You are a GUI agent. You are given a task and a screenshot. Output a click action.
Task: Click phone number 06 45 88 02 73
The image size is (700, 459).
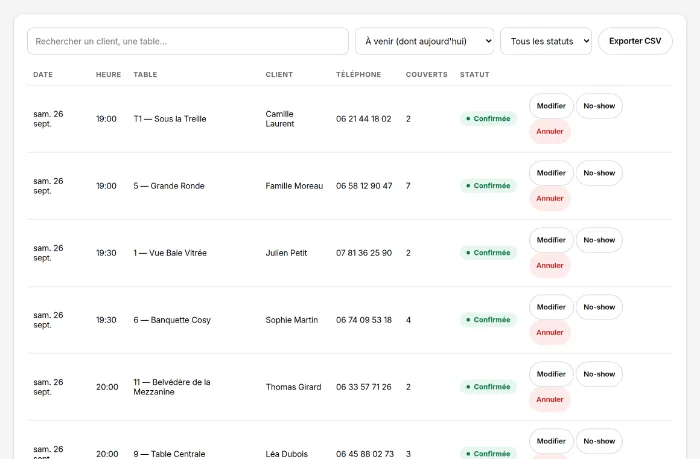point(365,454)
